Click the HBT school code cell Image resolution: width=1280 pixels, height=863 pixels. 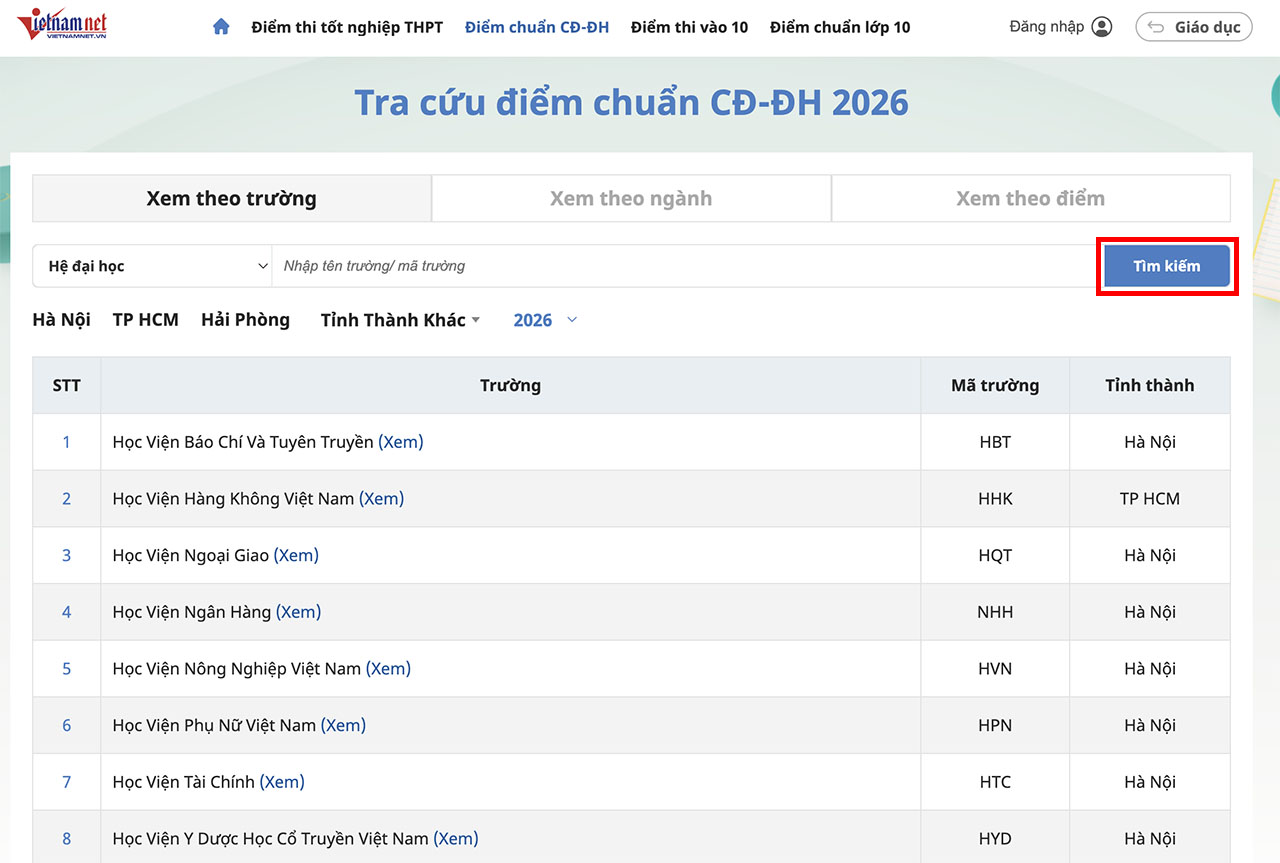coord(995,442)
